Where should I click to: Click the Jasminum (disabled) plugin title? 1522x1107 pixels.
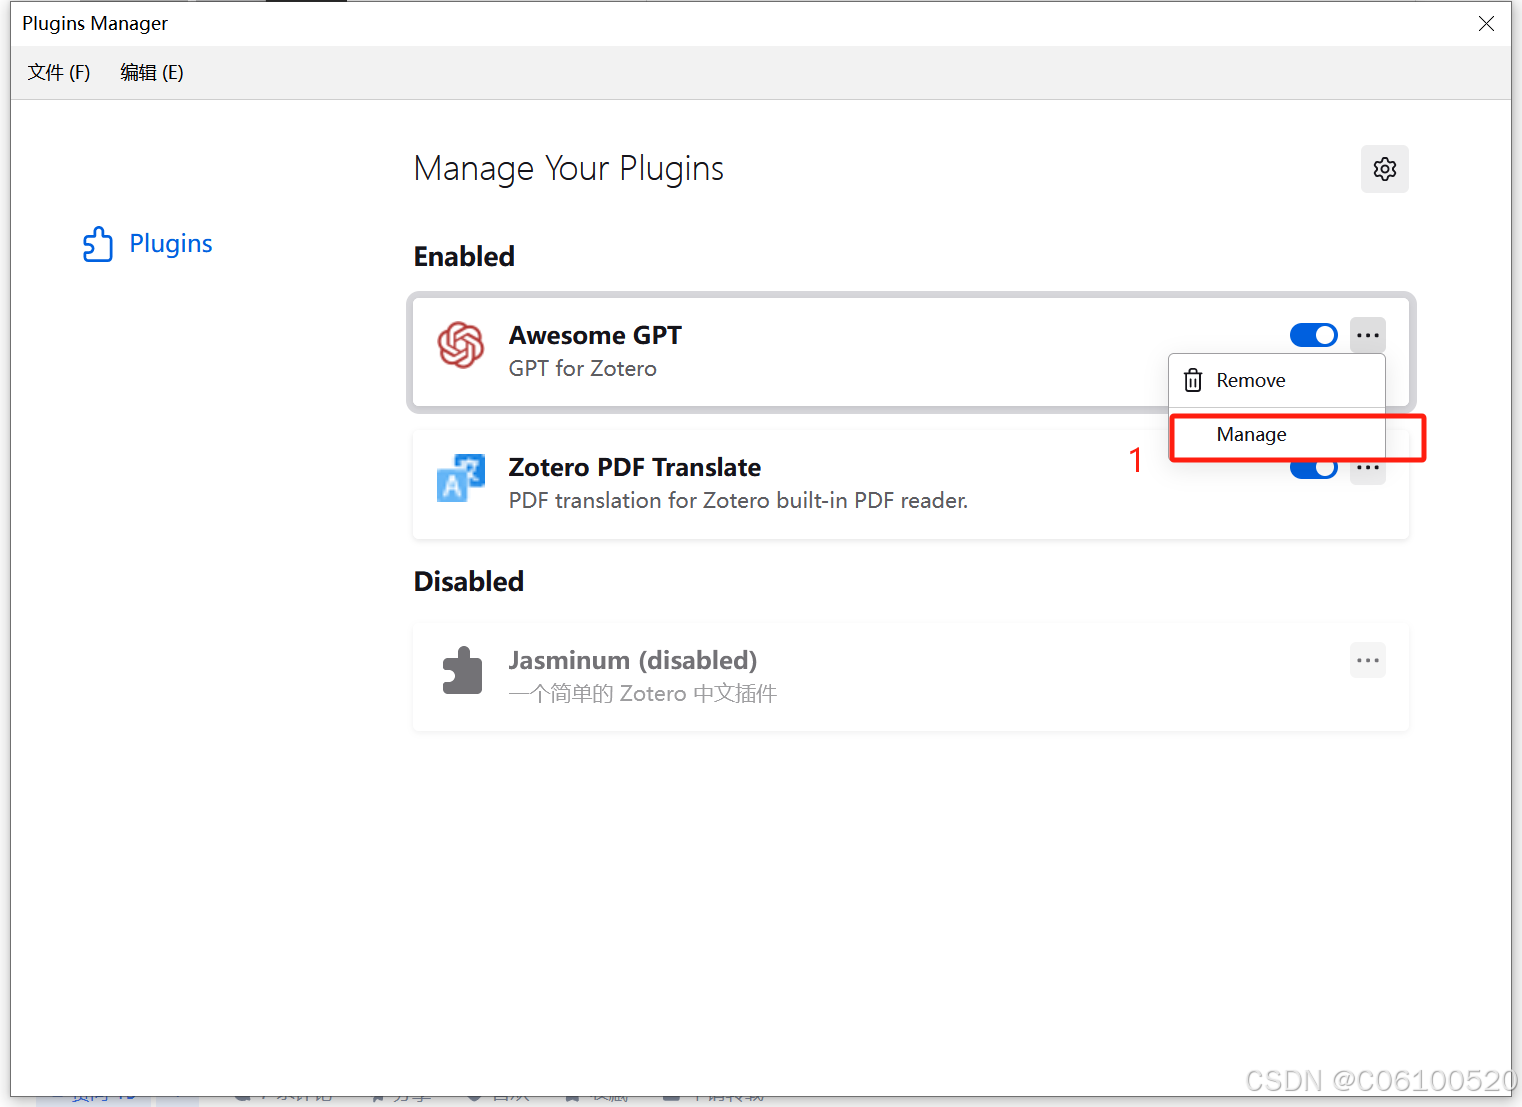[633, 660]
